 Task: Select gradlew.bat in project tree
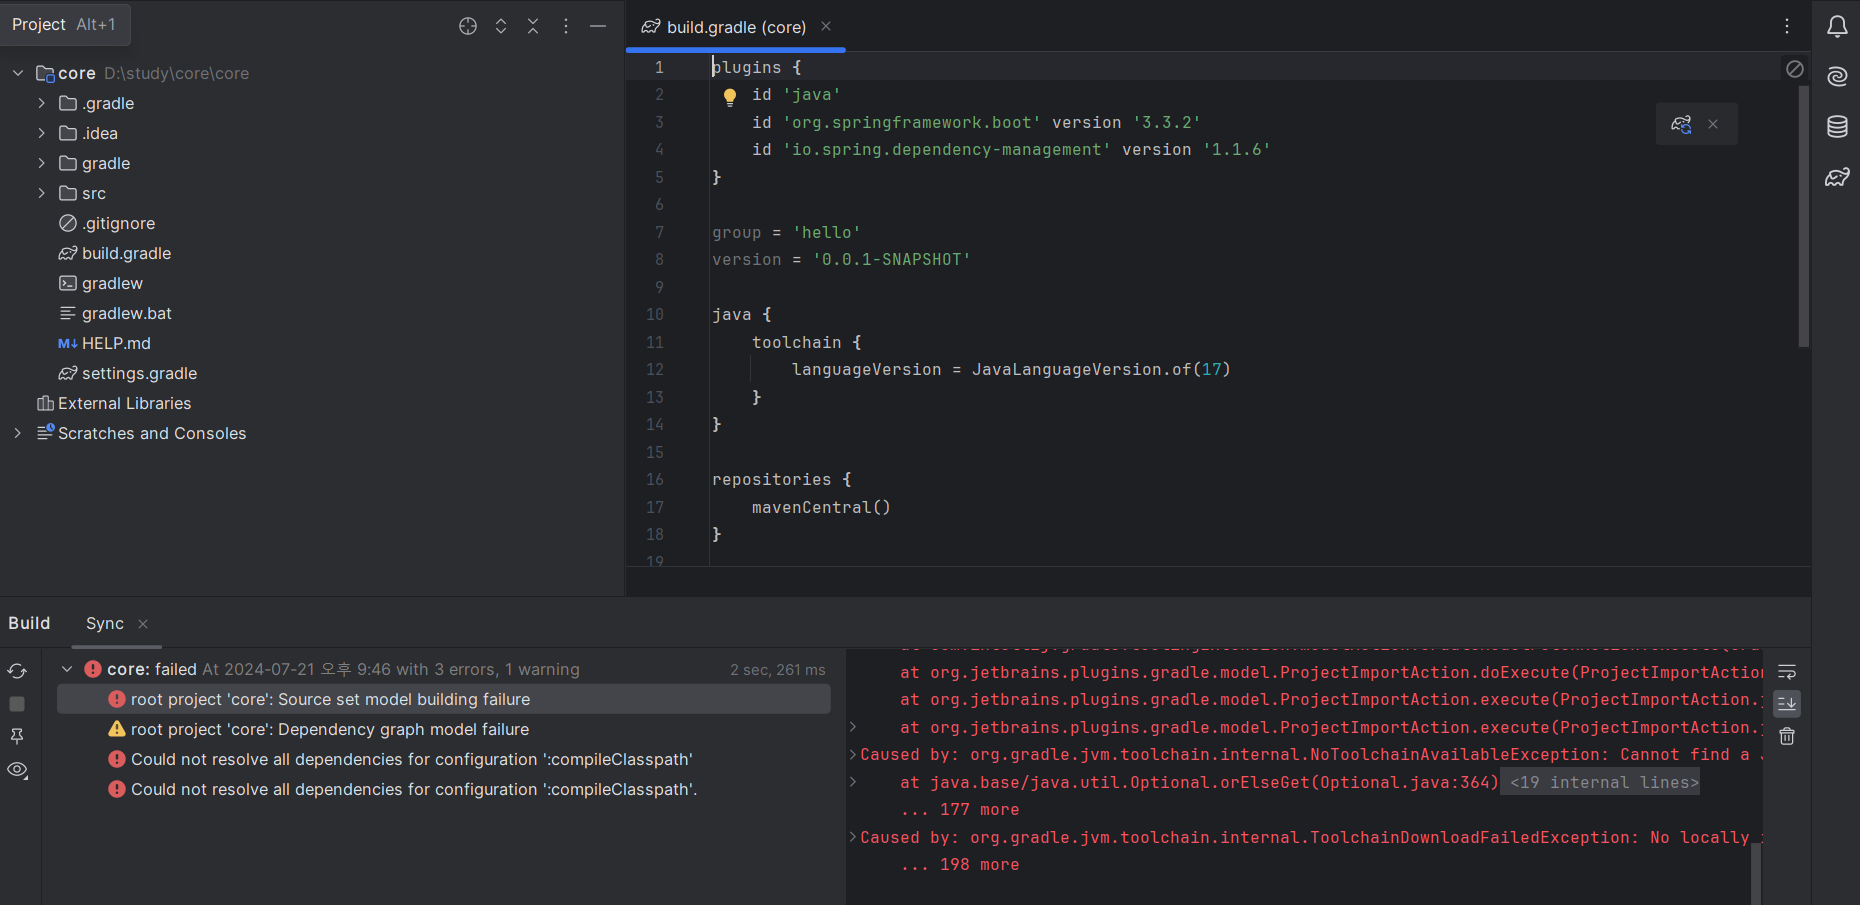tap(126, 313)
